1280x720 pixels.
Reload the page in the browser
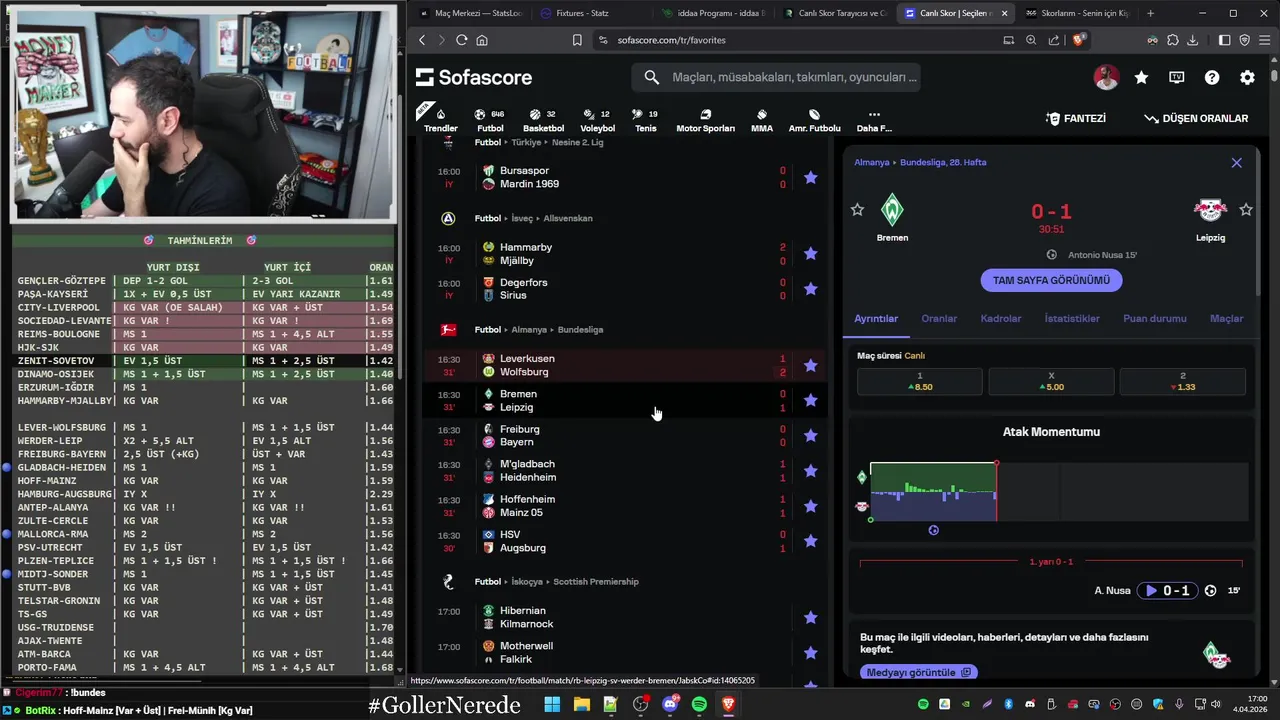click(461, 40)
